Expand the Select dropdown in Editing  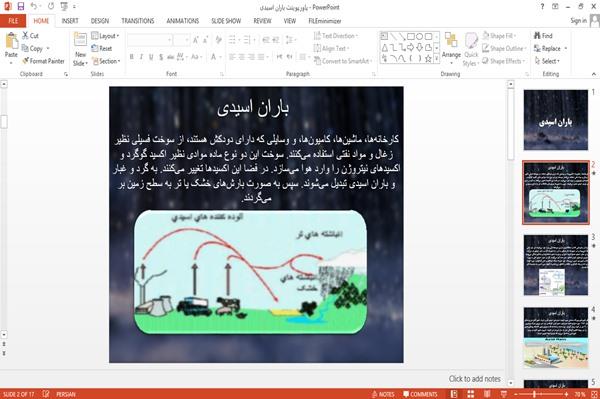click(x=547, y=61)
